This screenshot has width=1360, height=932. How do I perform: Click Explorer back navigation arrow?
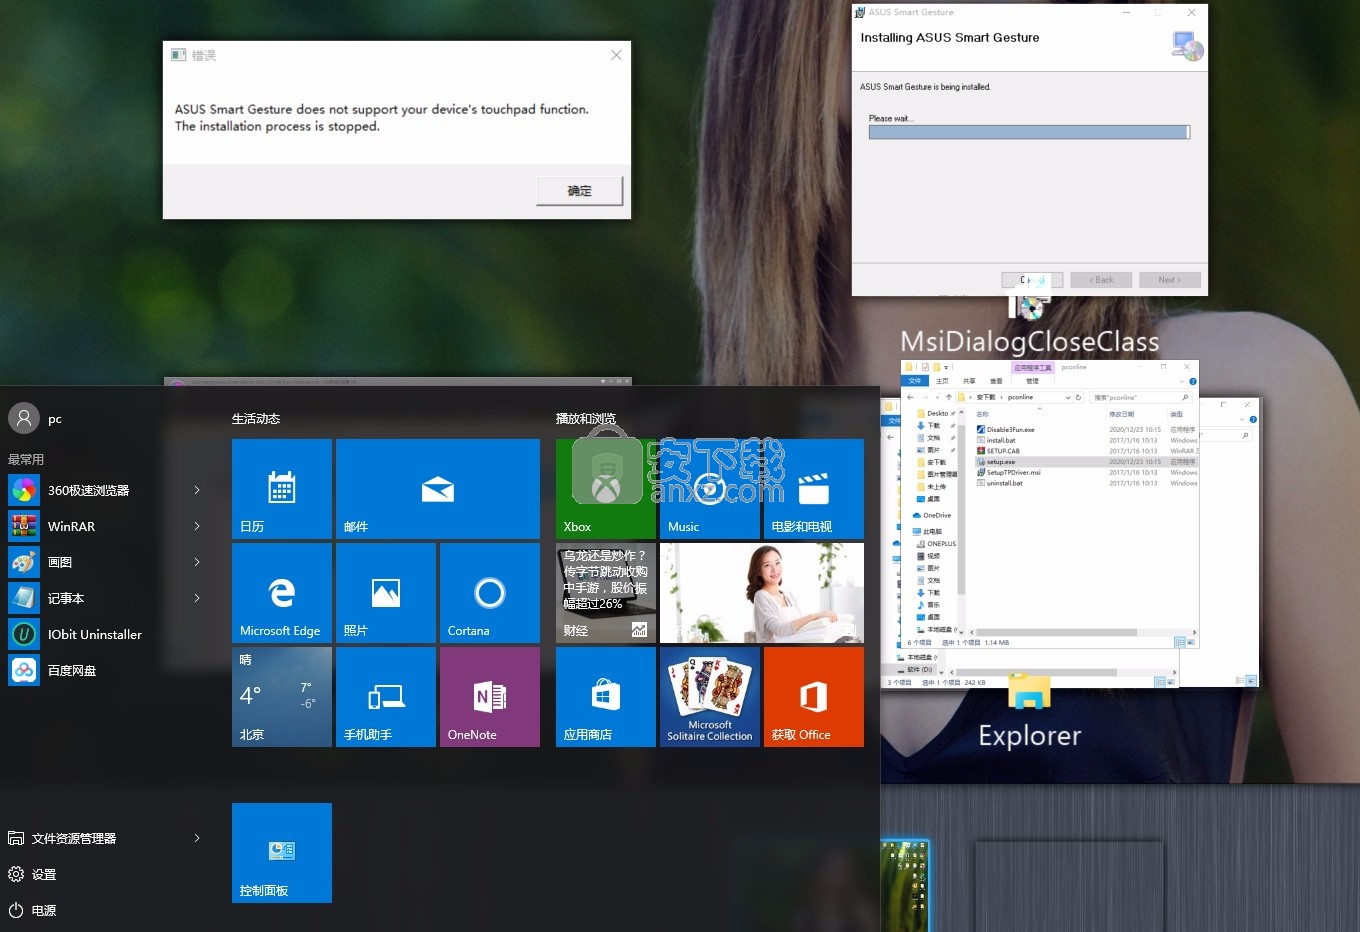tap(910, 397)
